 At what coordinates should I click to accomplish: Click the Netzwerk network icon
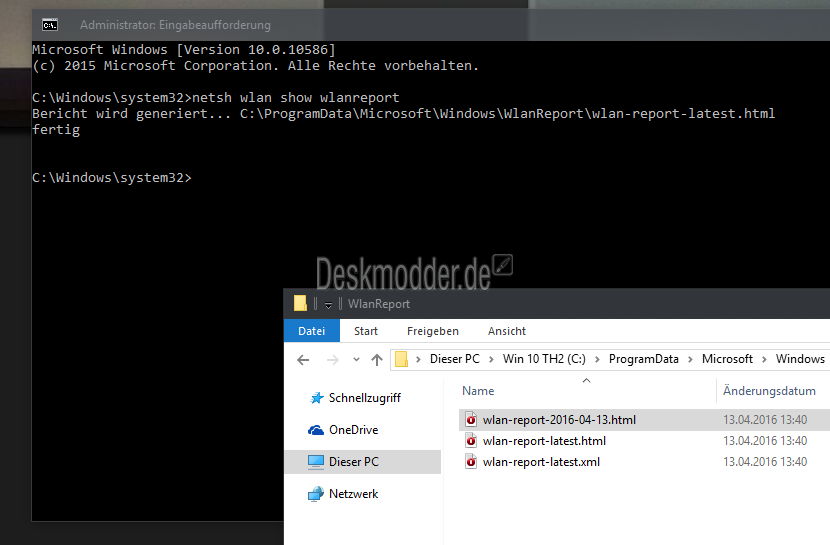pos(316,494)
